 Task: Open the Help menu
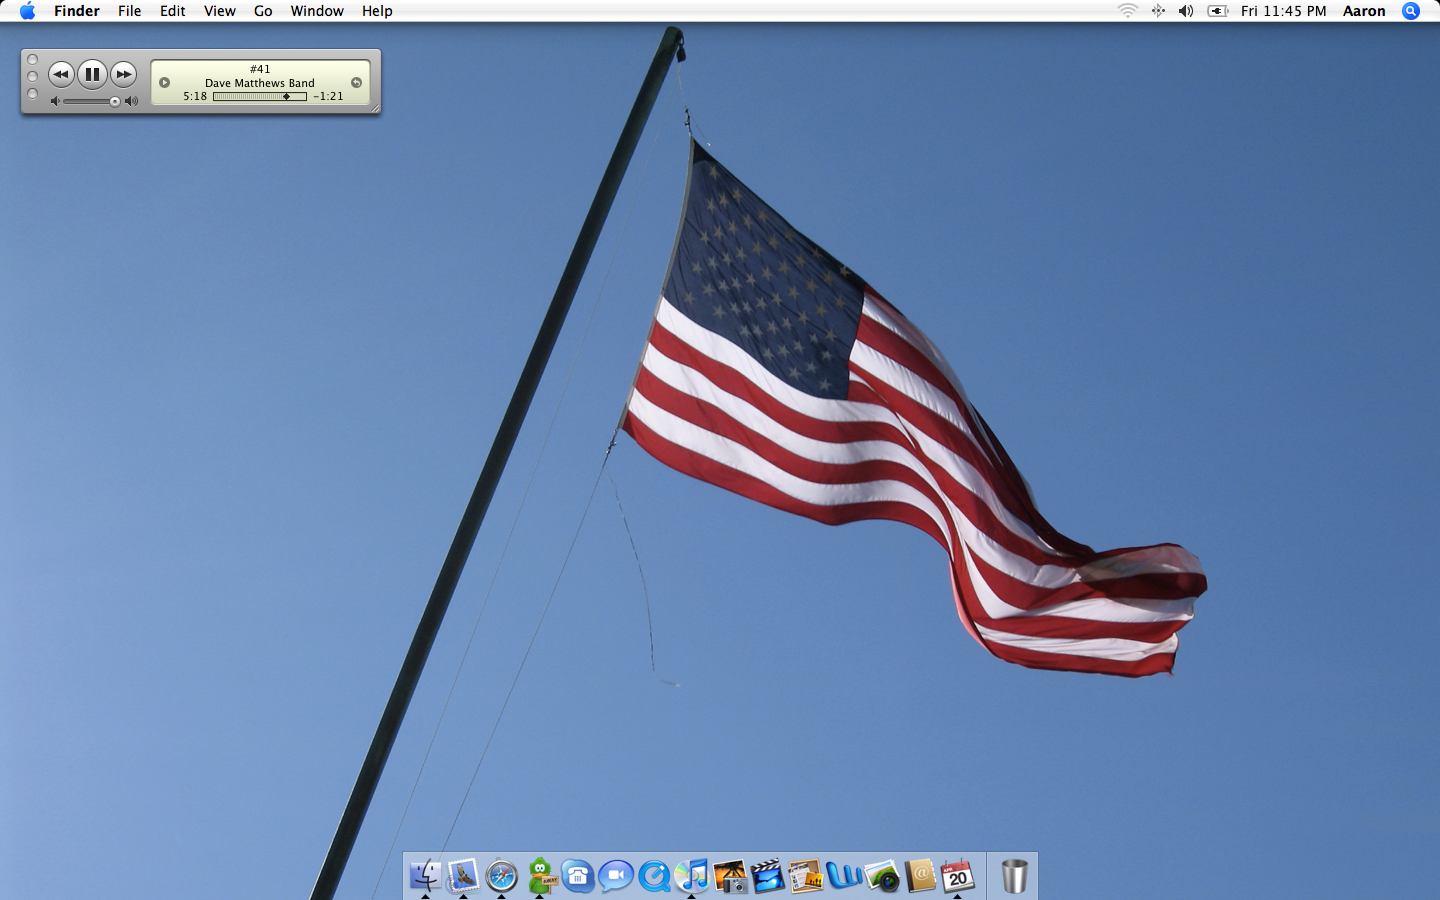(x=377, y=11)
